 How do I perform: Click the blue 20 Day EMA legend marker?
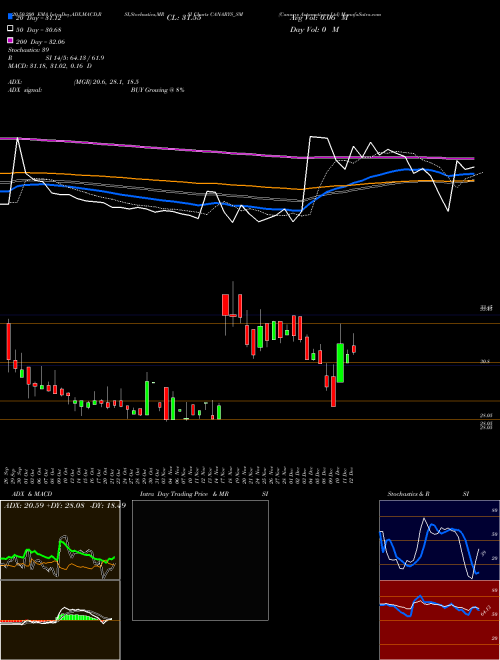tap(10, 17)
